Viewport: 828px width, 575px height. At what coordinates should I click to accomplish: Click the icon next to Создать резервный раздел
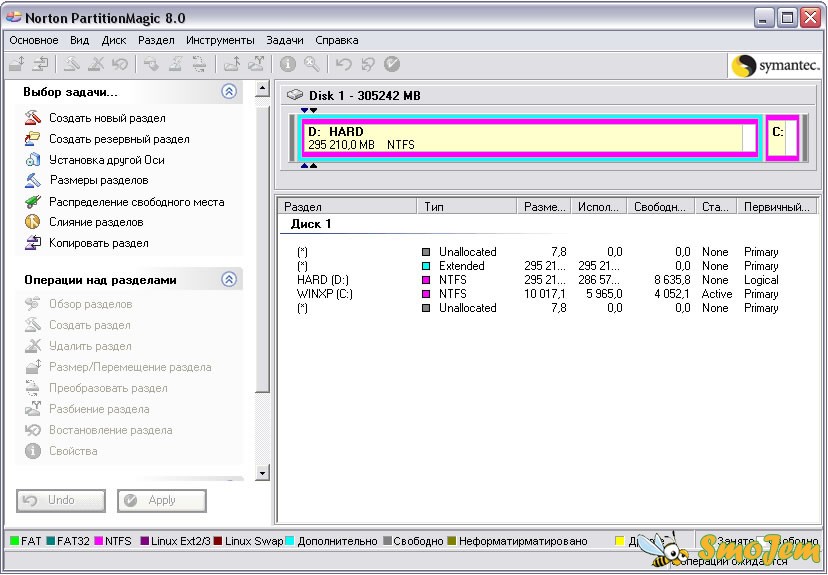click(x=33, y=139)
